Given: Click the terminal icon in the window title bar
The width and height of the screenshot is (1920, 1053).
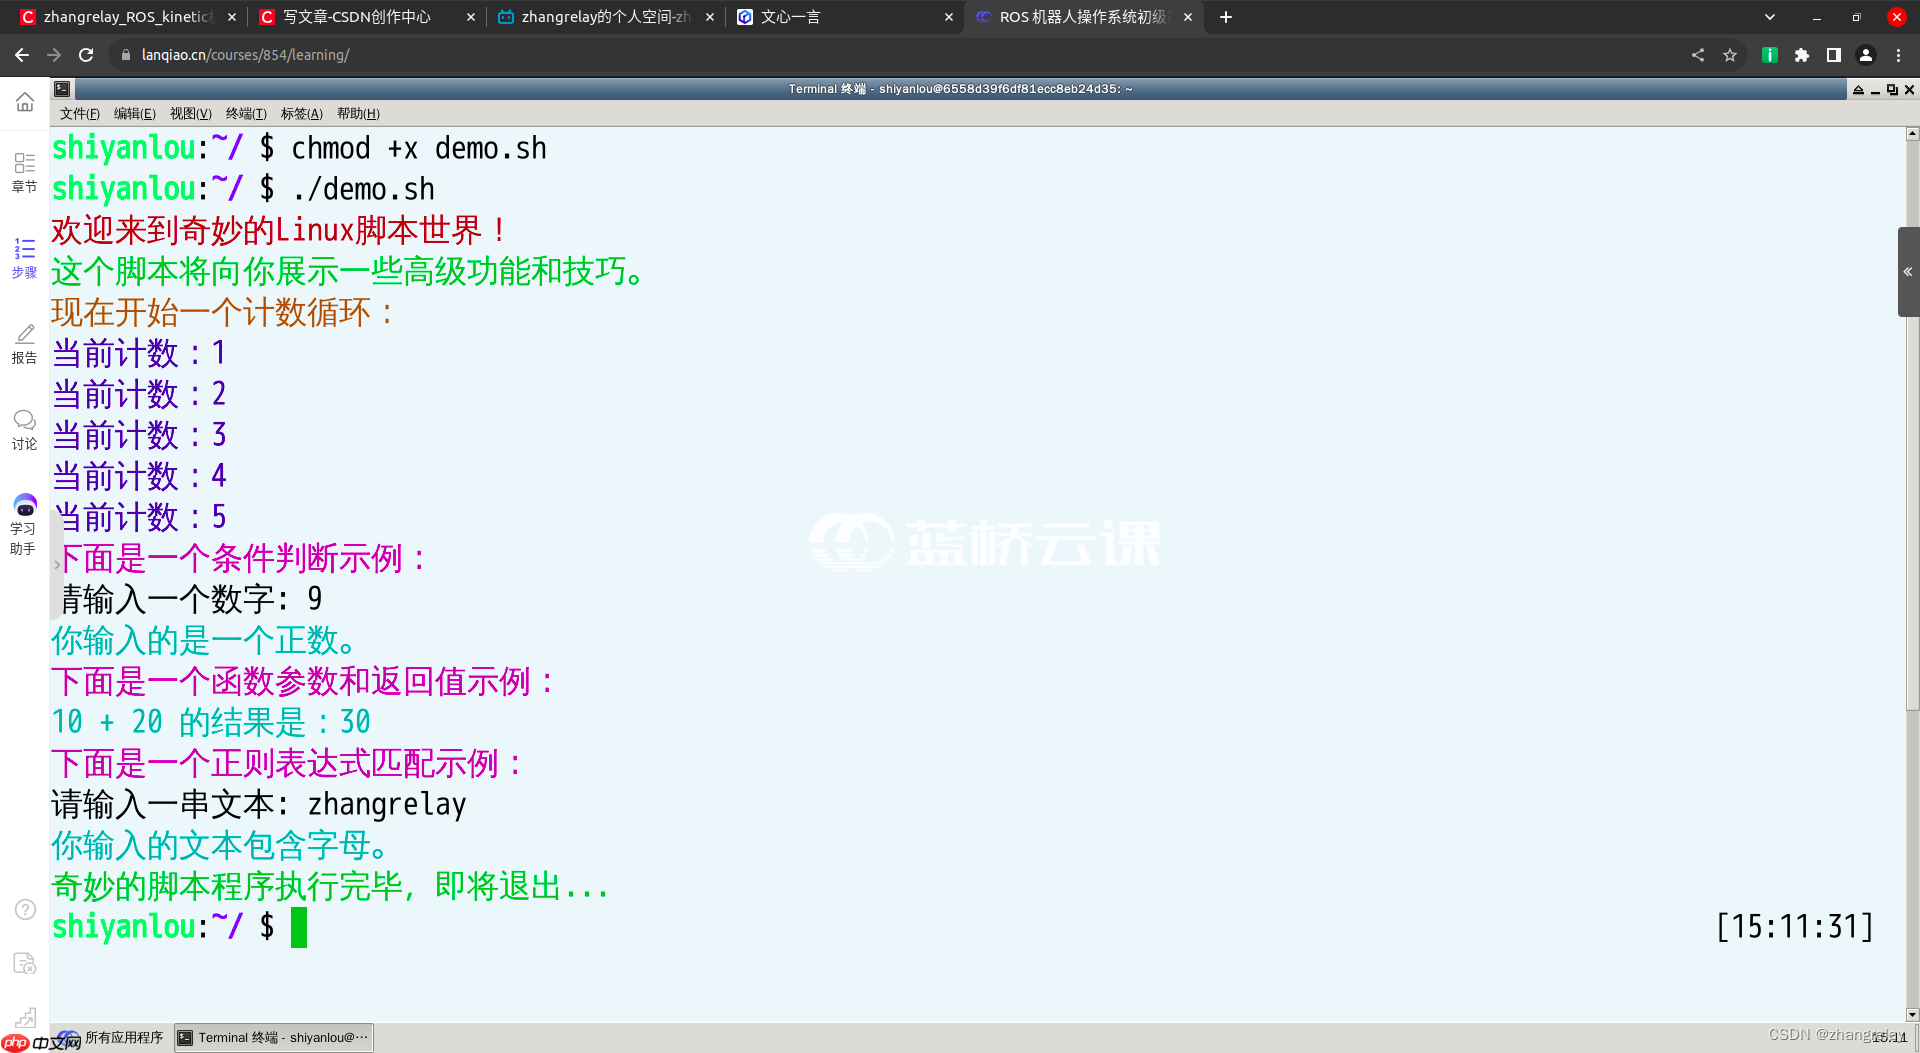Looking at the screenshot, I should pos(62,89).
